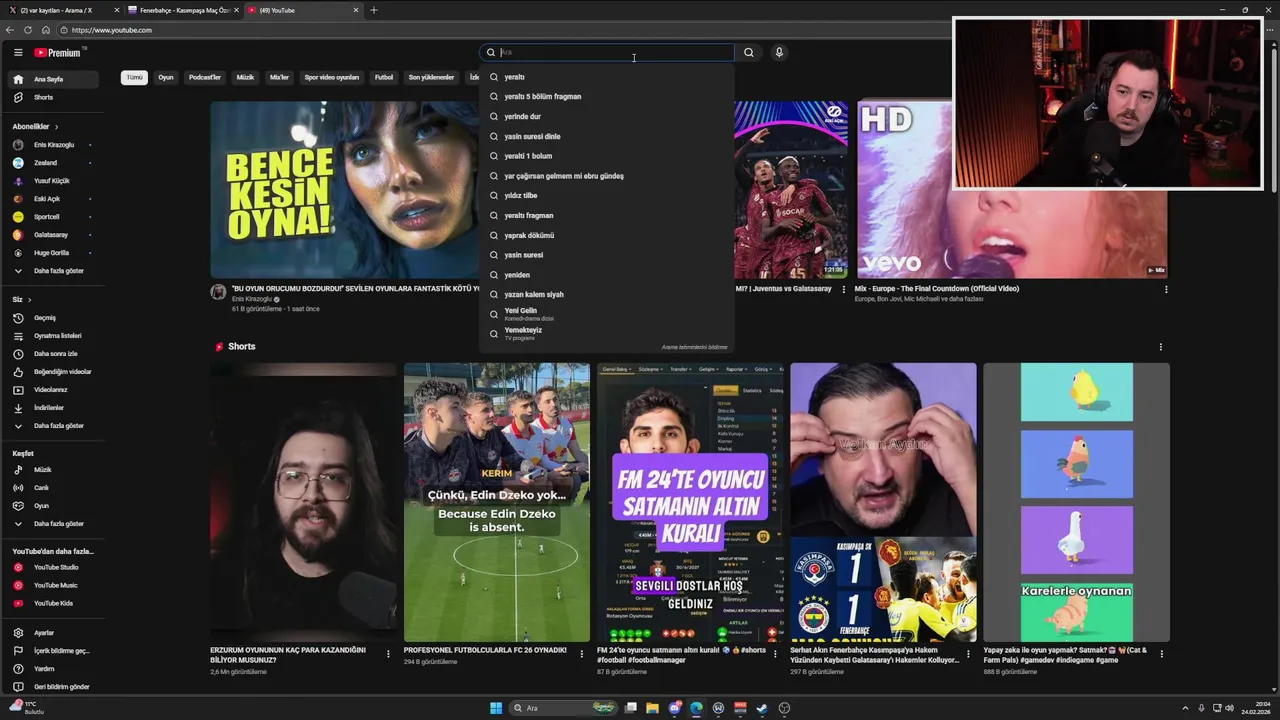The height and width of the screenshot is (720, 1280).
Task: Select Son yüklenenler filter chip
Action: 431,77
